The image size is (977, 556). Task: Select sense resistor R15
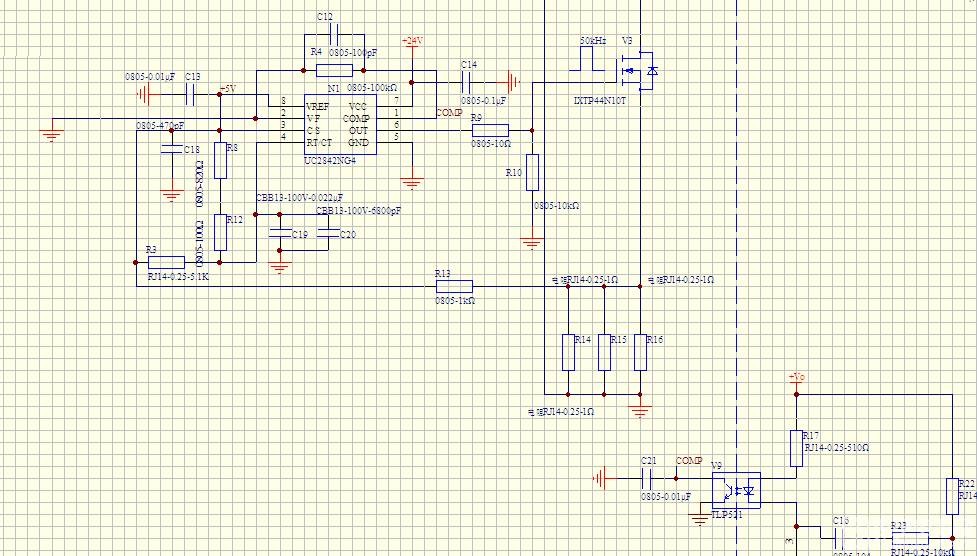[x=604, y=352]
